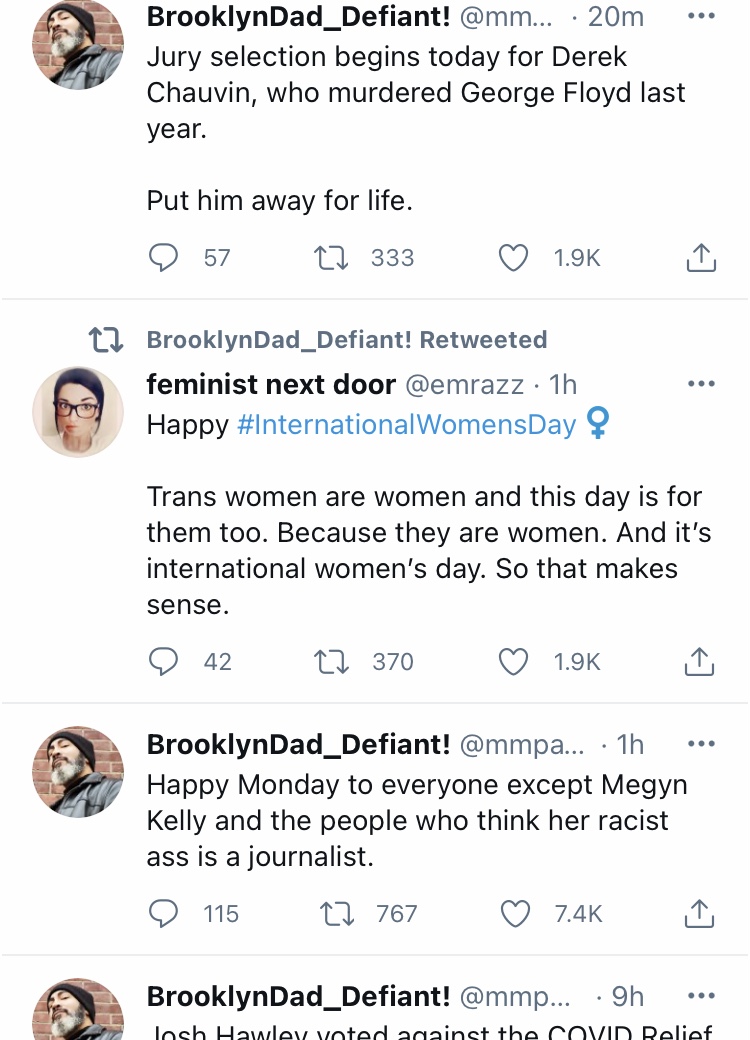Open more options on feminist next door tweet

701,384
